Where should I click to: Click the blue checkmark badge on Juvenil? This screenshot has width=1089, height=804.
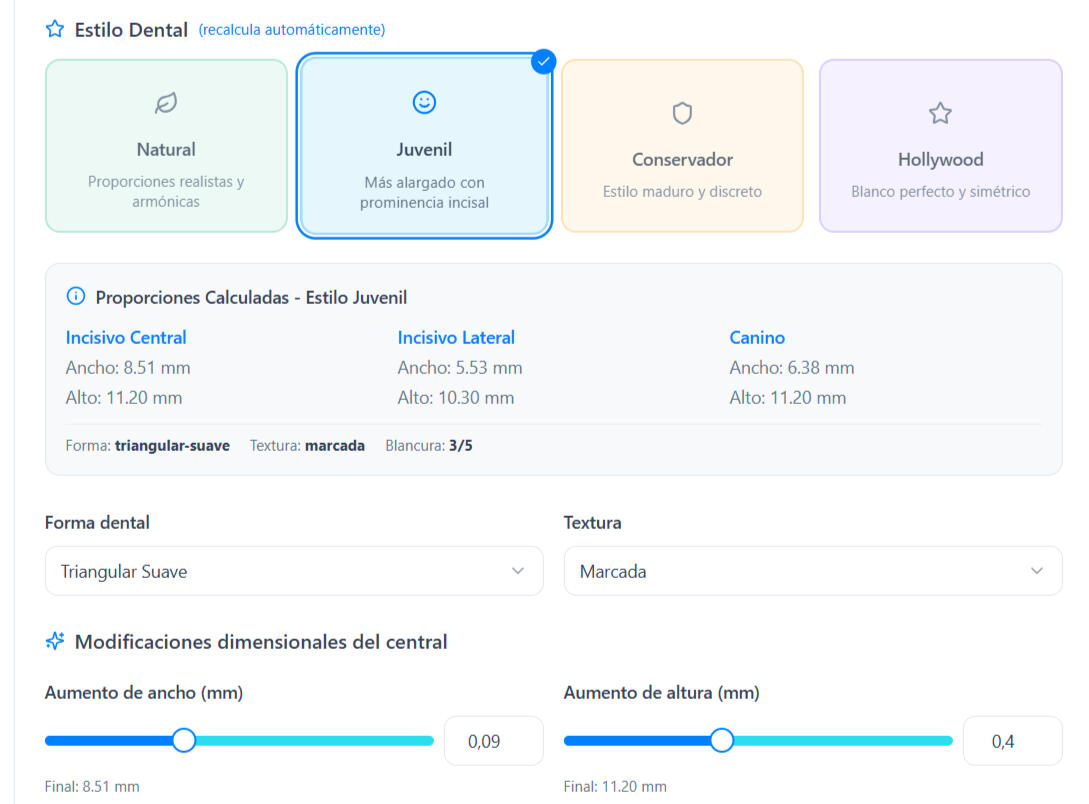coord(543,62)
